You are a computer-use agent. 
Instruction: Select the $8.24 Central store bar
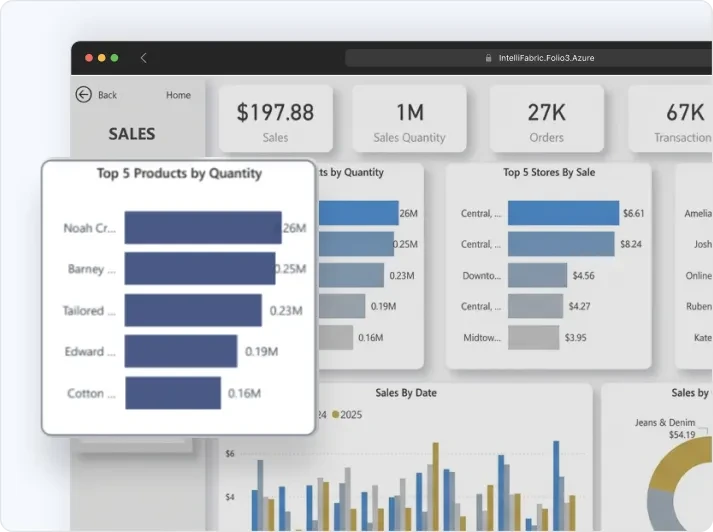[561, 244]
